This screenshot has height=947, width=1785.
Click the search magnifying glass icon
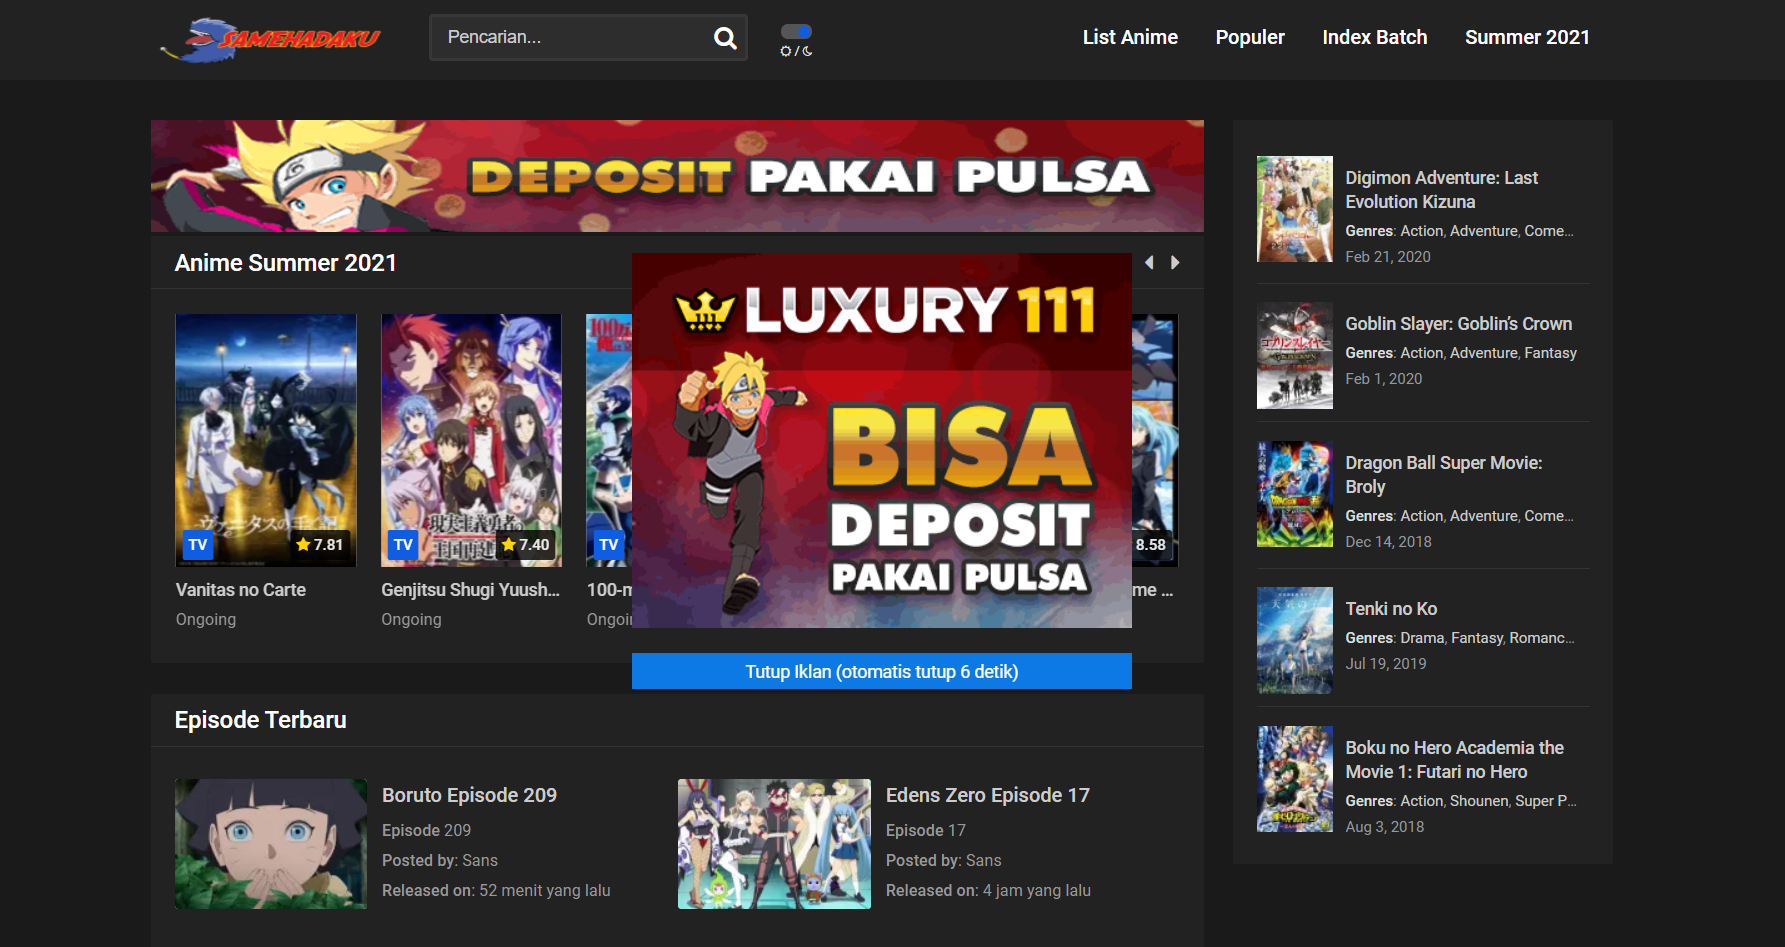click(724, 37)
